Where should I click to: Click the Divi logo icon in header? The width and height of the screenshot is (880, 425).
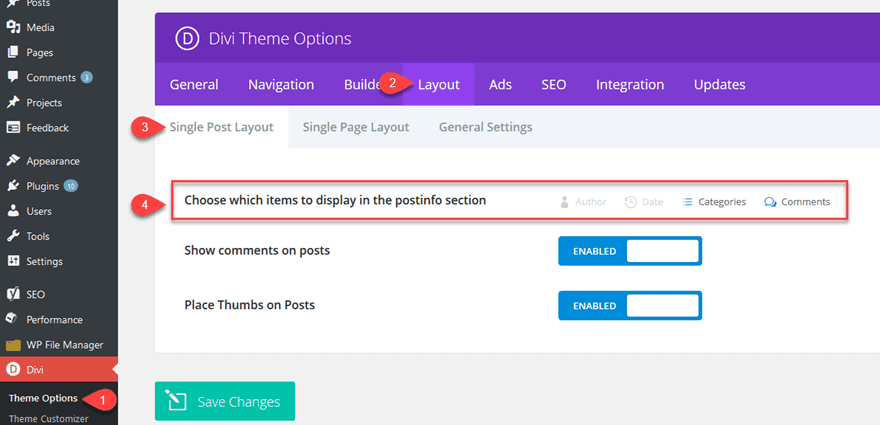[x=187, y=39]
